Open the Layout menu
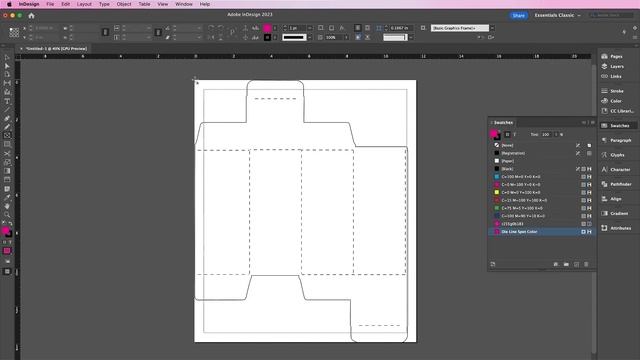The width and height of the screenshot is (640, 360). [x=84, y=4]
